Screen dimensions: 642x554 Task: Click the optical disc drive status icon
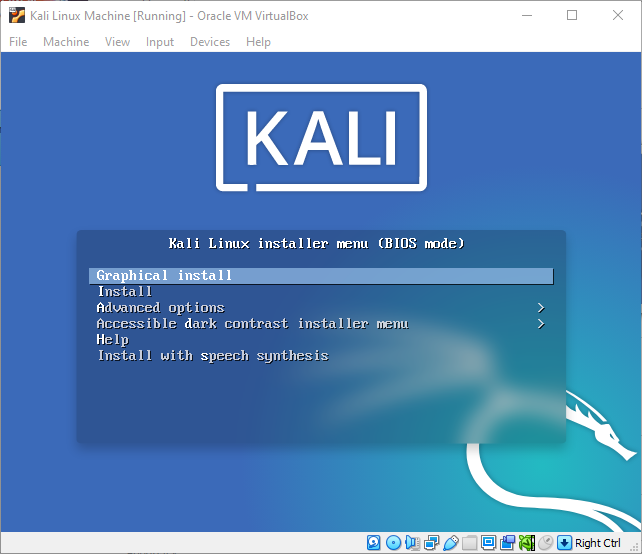pyautogui.click(x=393, y=543)
